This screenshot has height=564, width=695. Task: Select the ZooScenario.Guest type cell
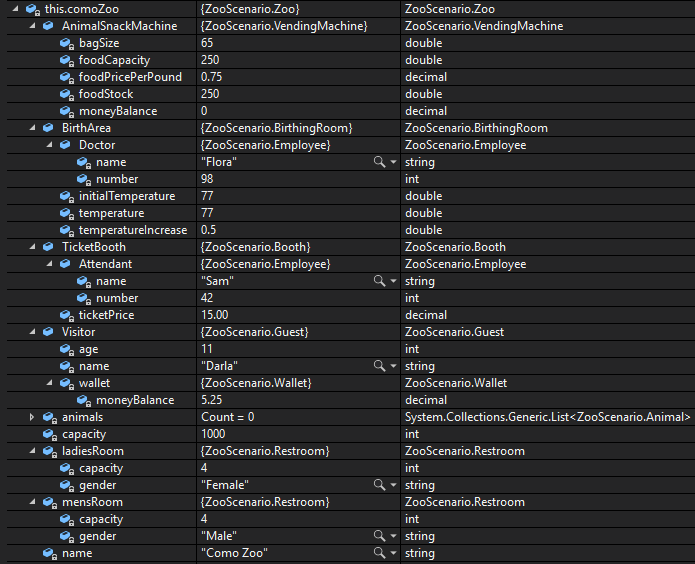point(454,332)
